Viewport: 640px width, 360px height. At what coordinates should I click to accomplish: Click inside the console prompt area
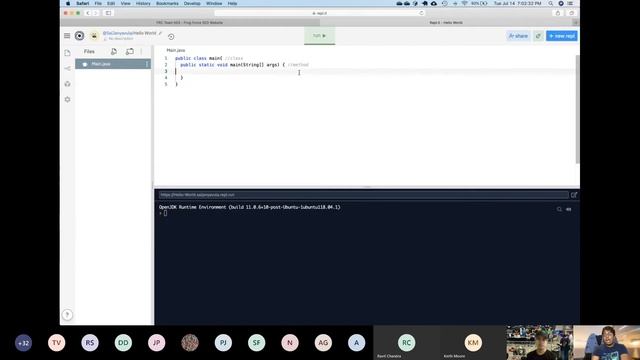pos(165,213)
